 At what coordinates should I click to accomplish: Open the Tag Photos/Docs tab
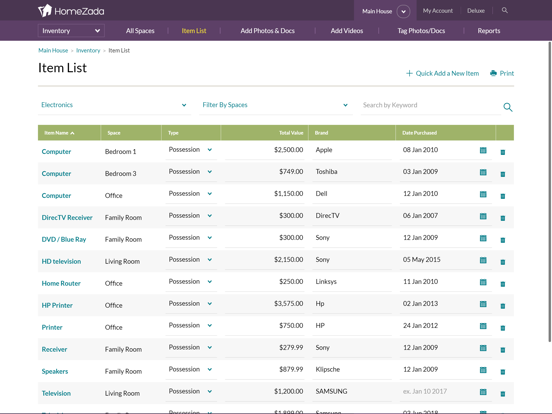(421, 31)
